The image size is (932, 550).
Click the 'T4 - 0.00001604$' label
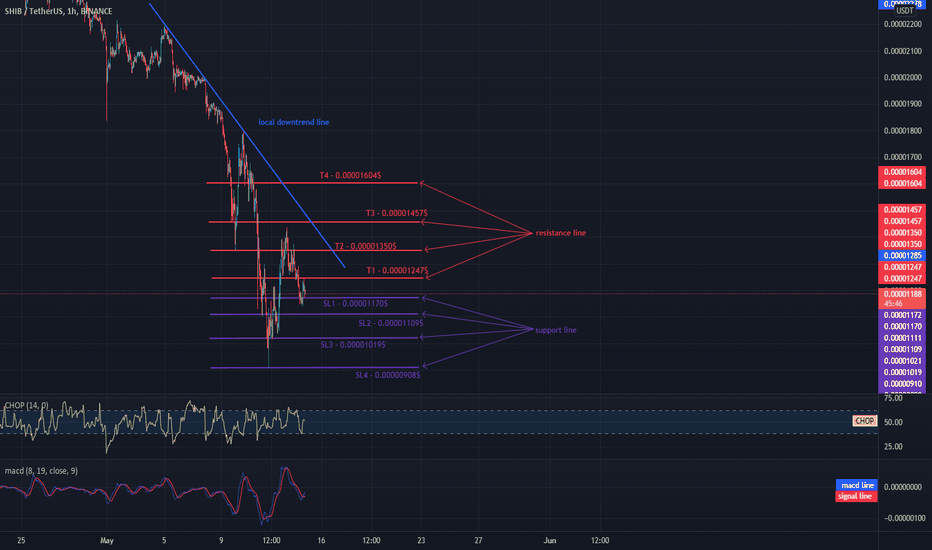pos(350,175)
